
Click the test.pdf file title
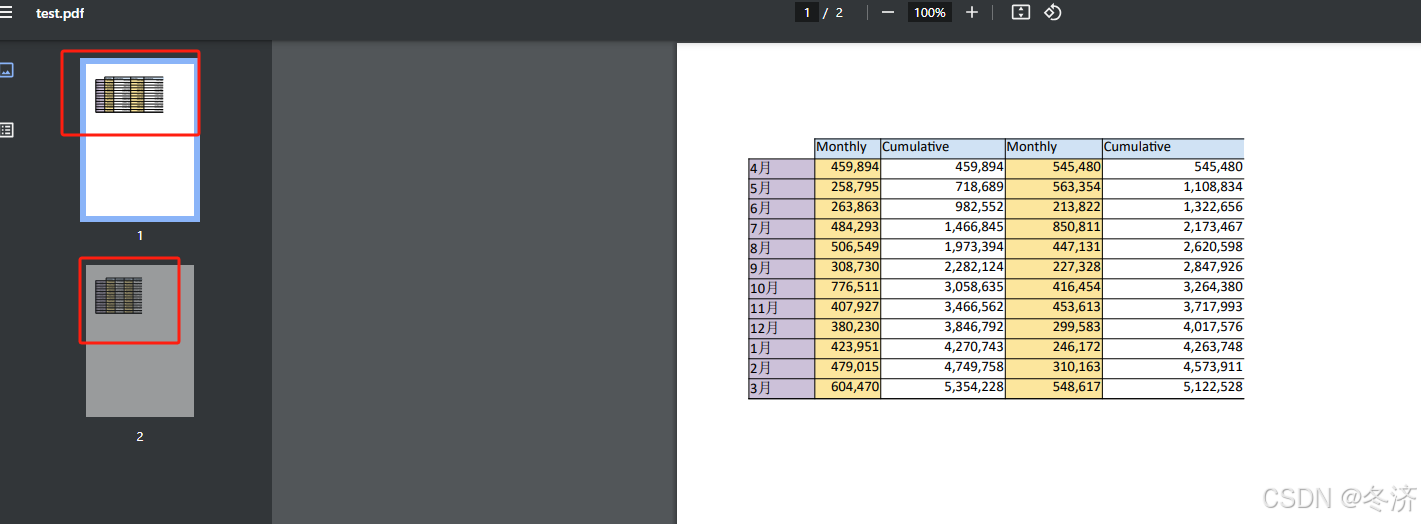(x=60, y=13)
